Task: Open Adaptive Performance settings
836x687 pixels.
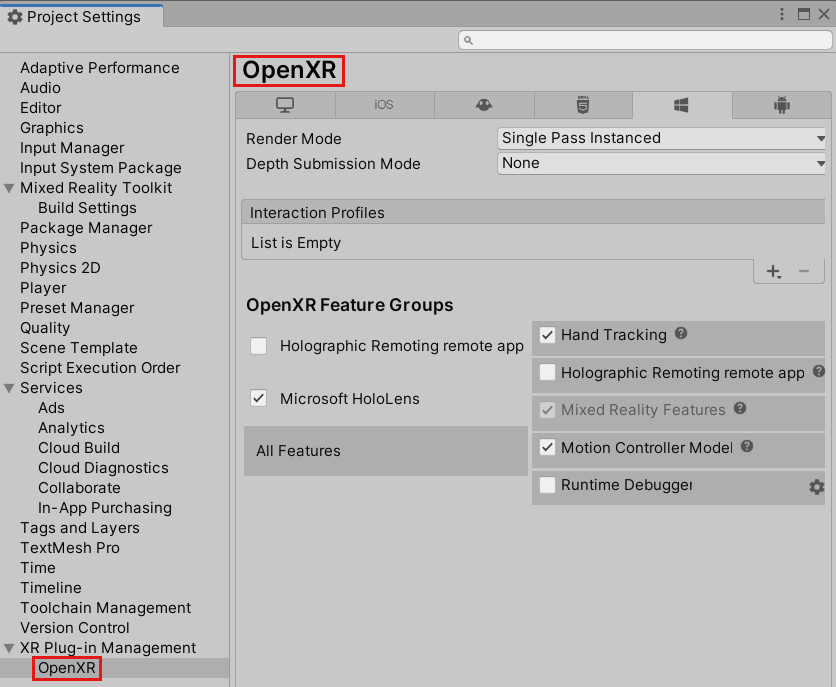Action: (x=100, y=68)
